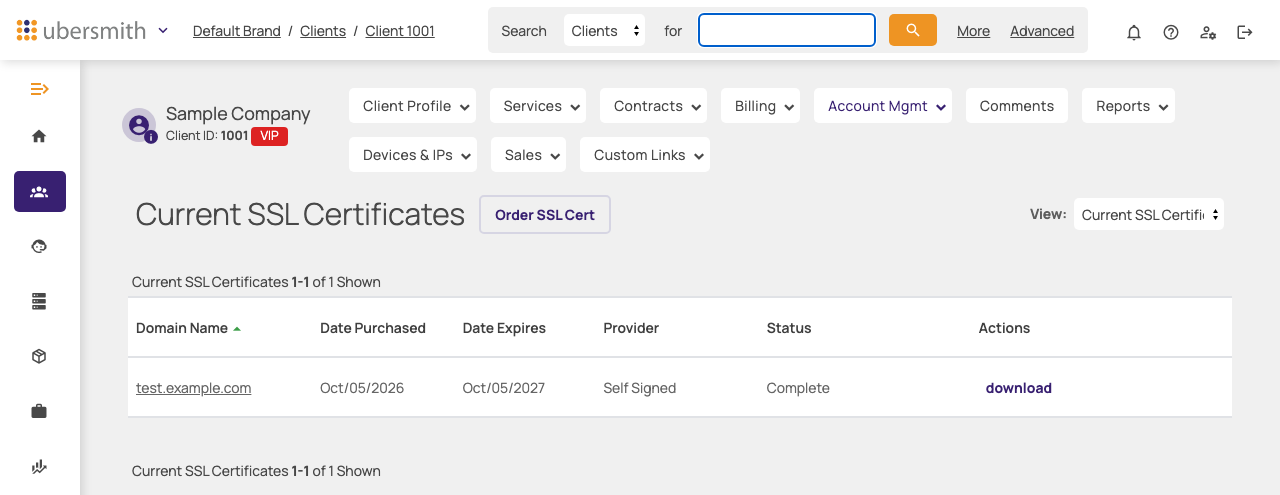Screen dimensions: 1280x495
Task: Go to Default Brand breadcrumb
Action: click(x=237, y=31)
